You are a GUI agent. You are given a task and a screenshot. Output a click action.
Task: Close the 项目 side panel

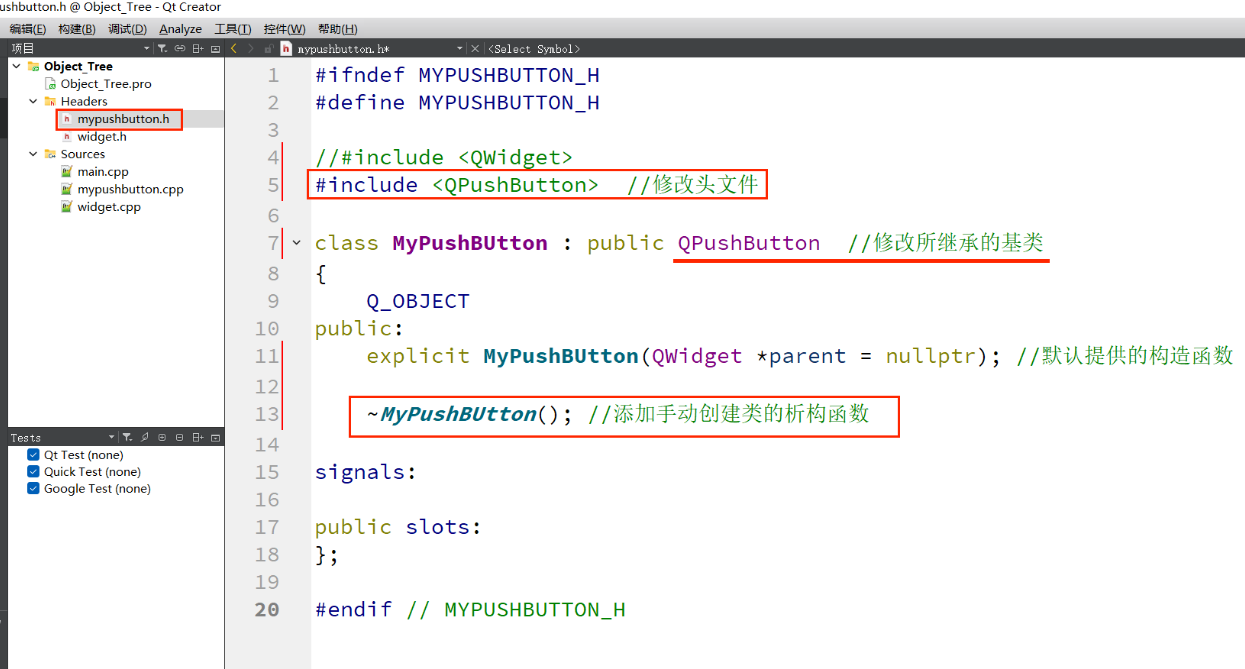(215, 48)
